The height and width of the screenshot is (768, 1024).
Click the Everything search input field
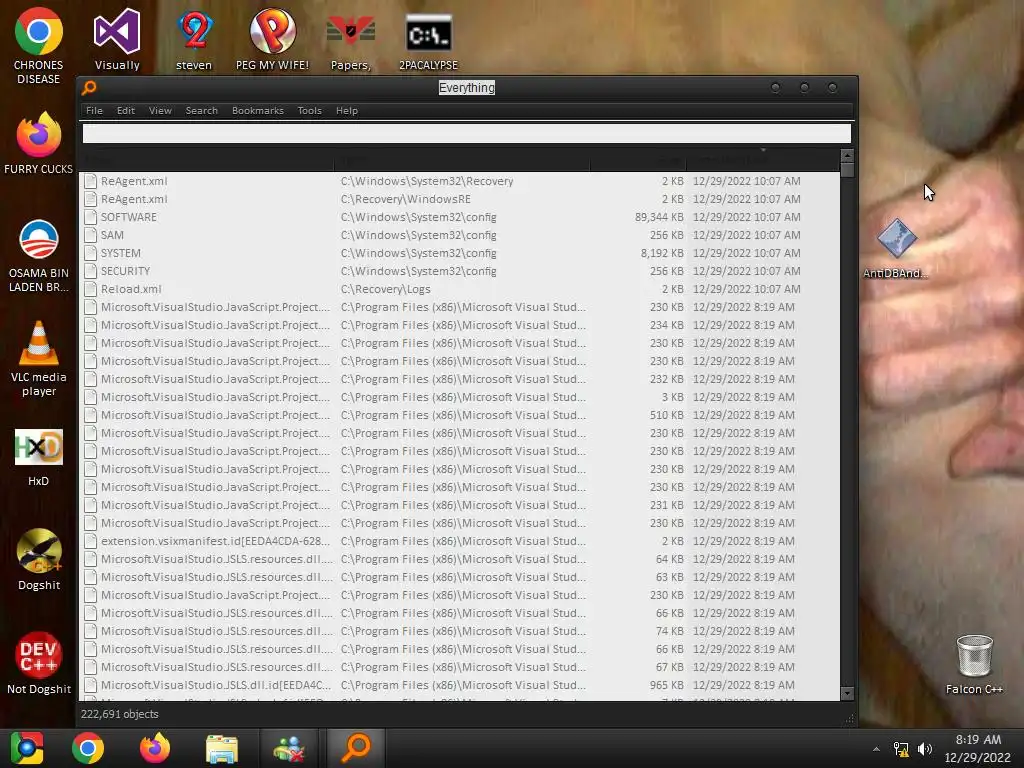pyautogui.click(x=467, y=133)
